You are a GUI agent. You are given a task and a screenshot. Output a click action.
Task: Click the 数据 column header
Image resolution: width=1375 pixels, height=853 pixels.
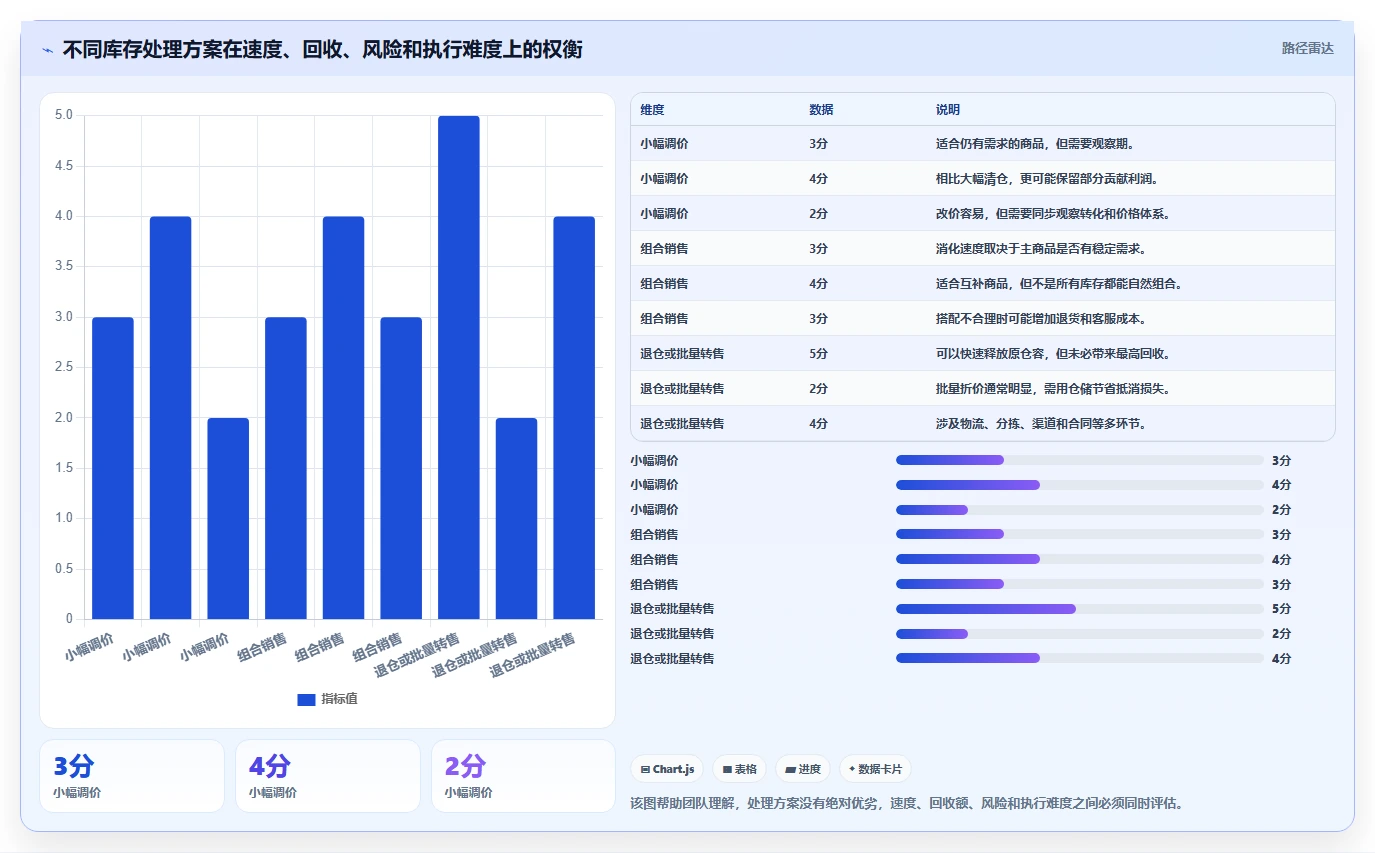pyautogui.click(x=821, y=110)
